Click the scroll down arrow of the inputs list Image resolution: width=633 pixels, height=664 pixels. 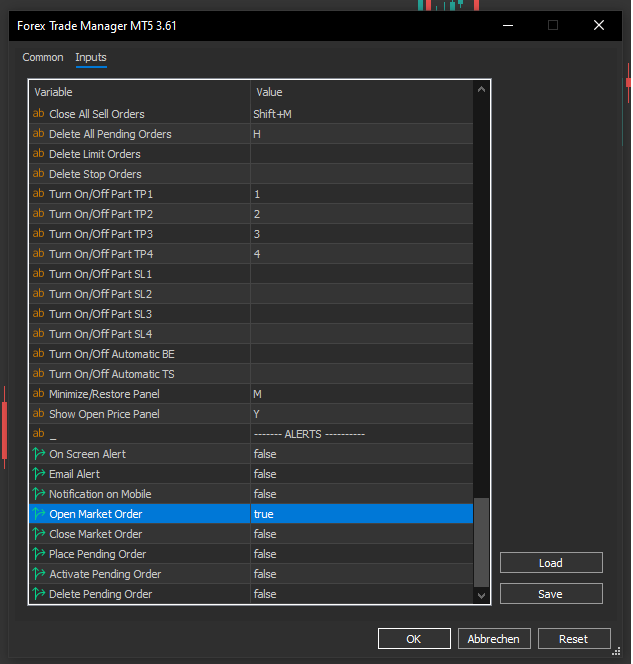pos(481,595)
